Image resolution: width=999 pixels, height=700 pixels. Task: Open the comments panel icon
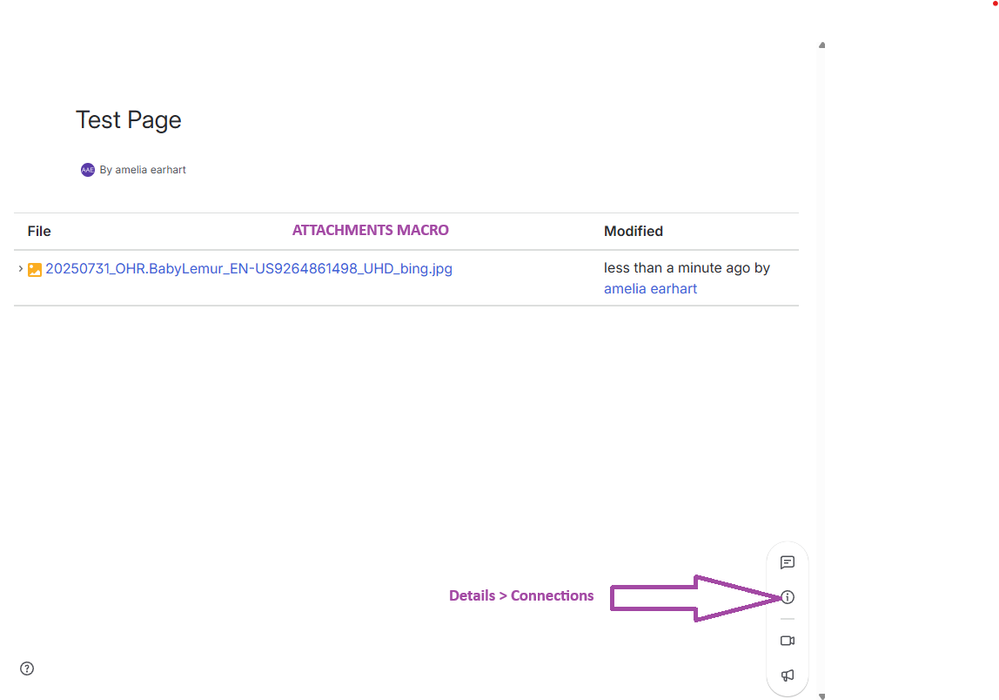tap(787, 562)
